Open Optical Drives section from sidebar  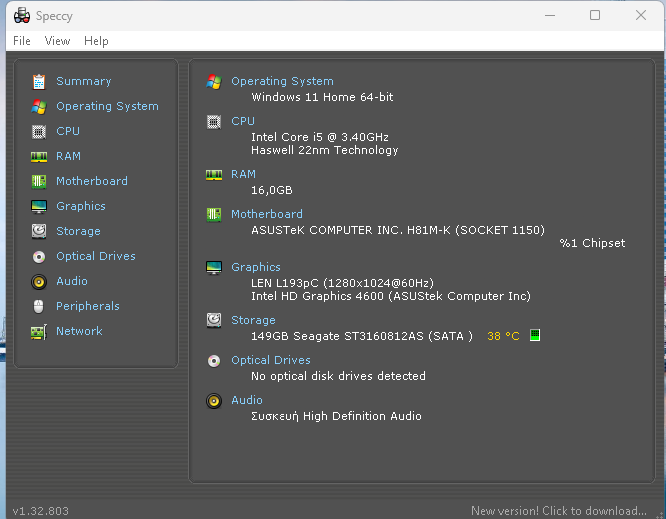coord(96,256)
